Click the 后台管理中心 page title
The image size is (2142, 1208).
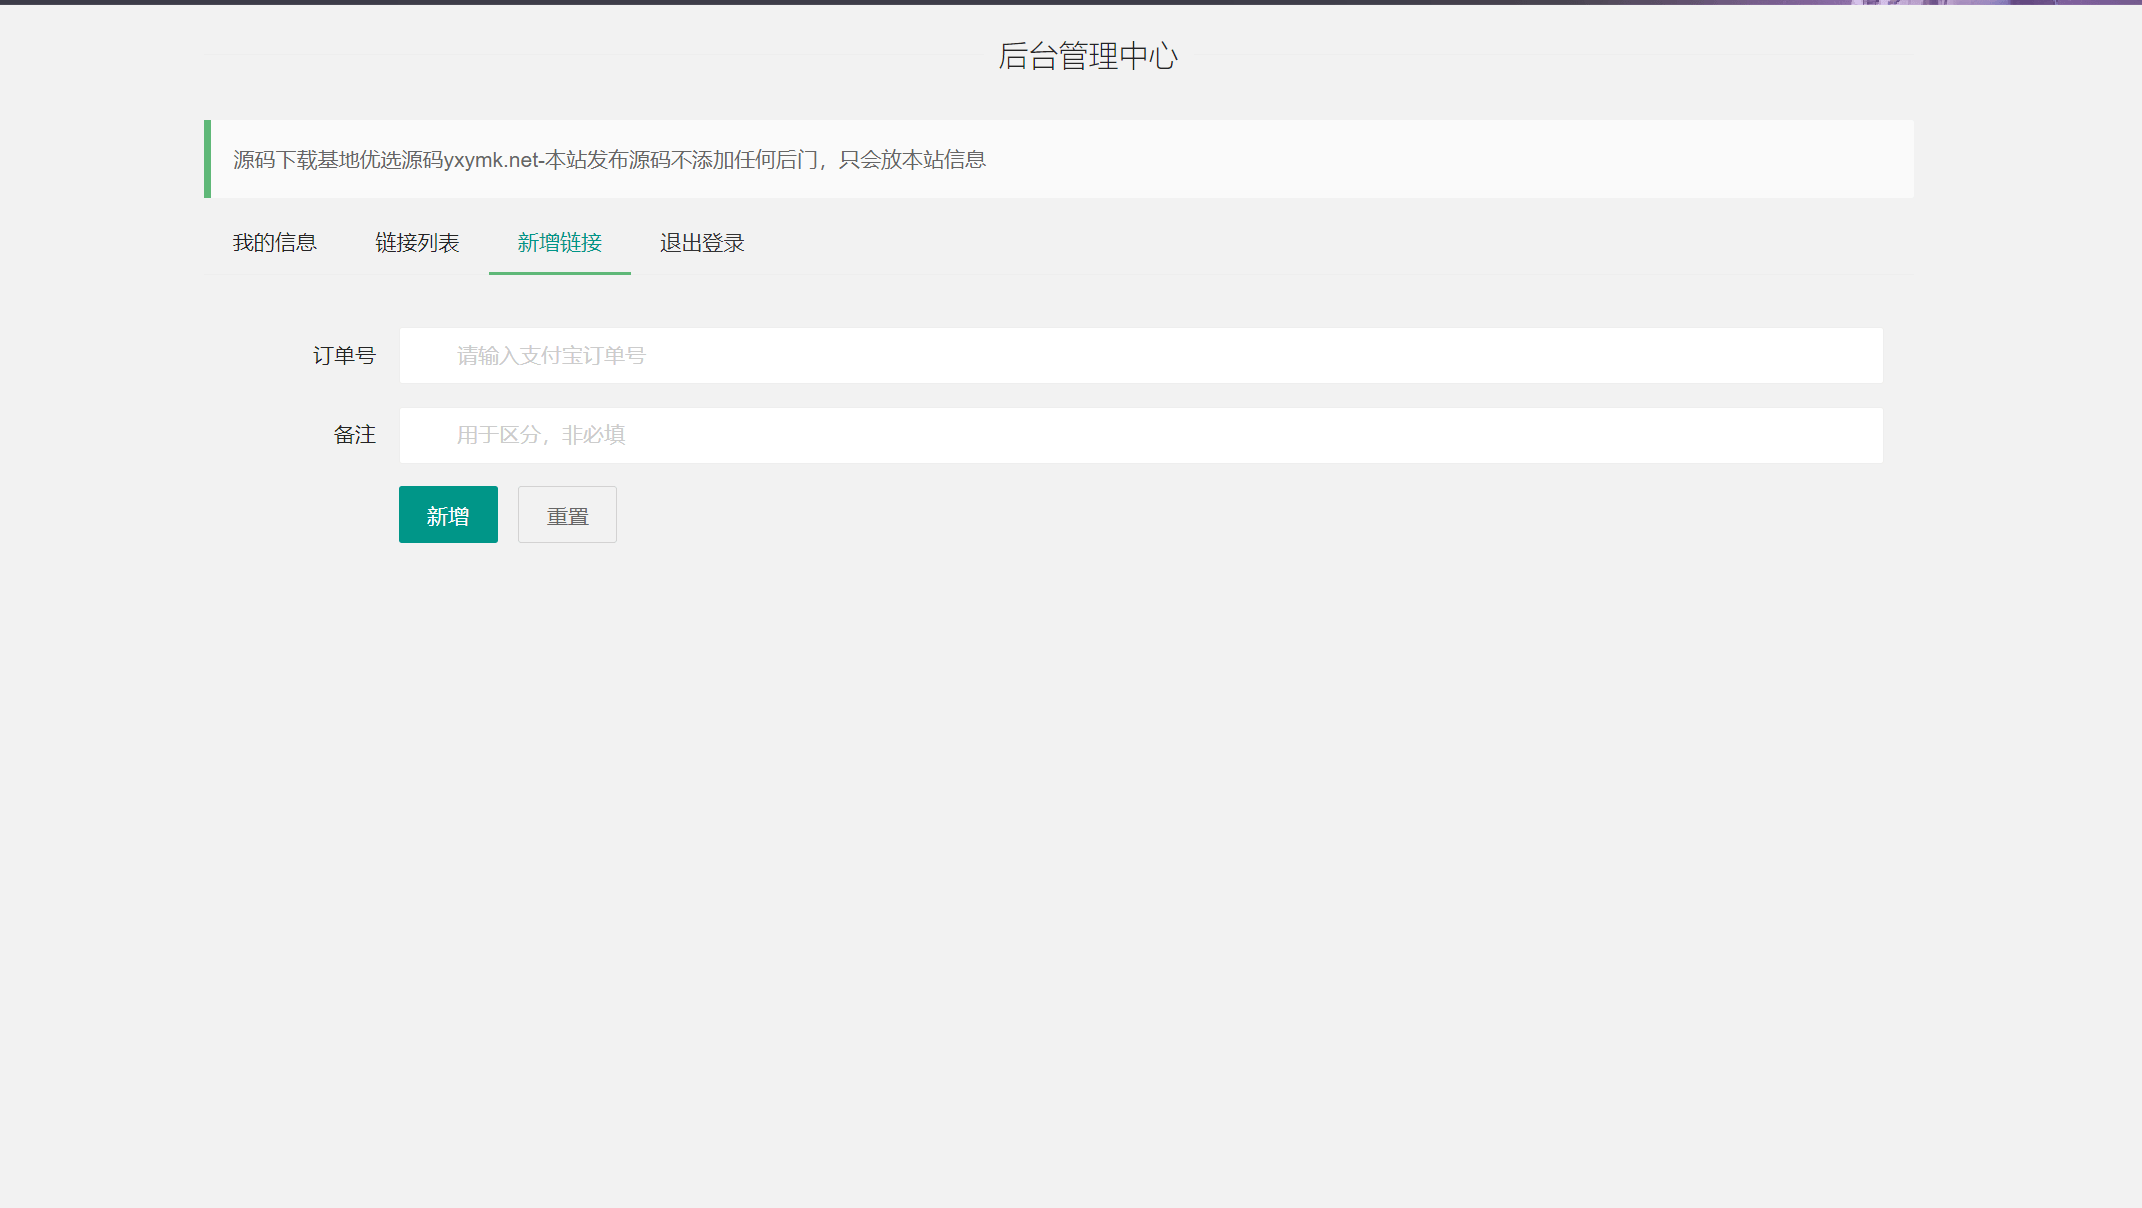tap(1087, 56)
